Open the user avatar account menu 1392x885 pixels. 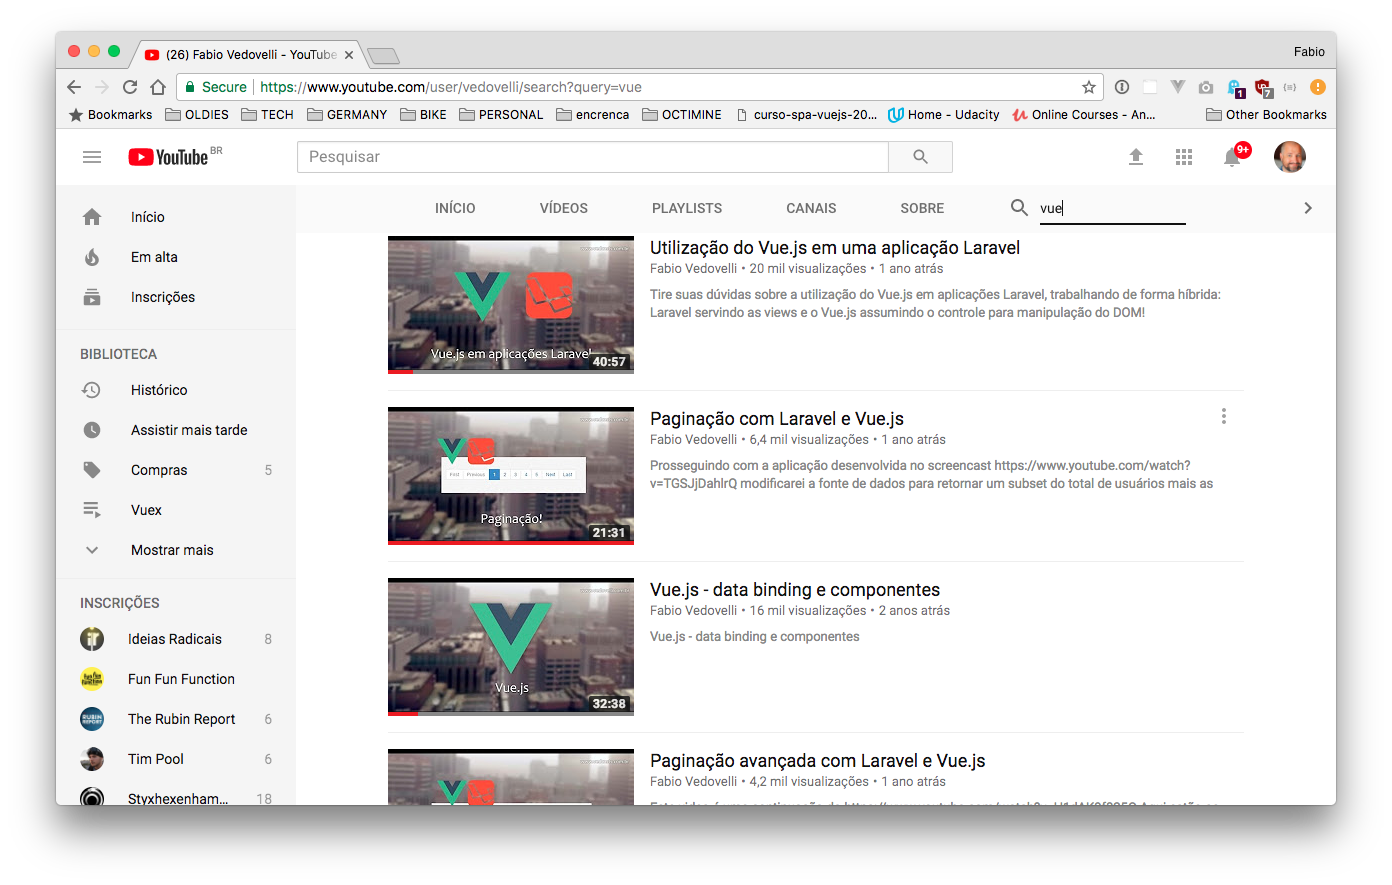coord(1290,157)
